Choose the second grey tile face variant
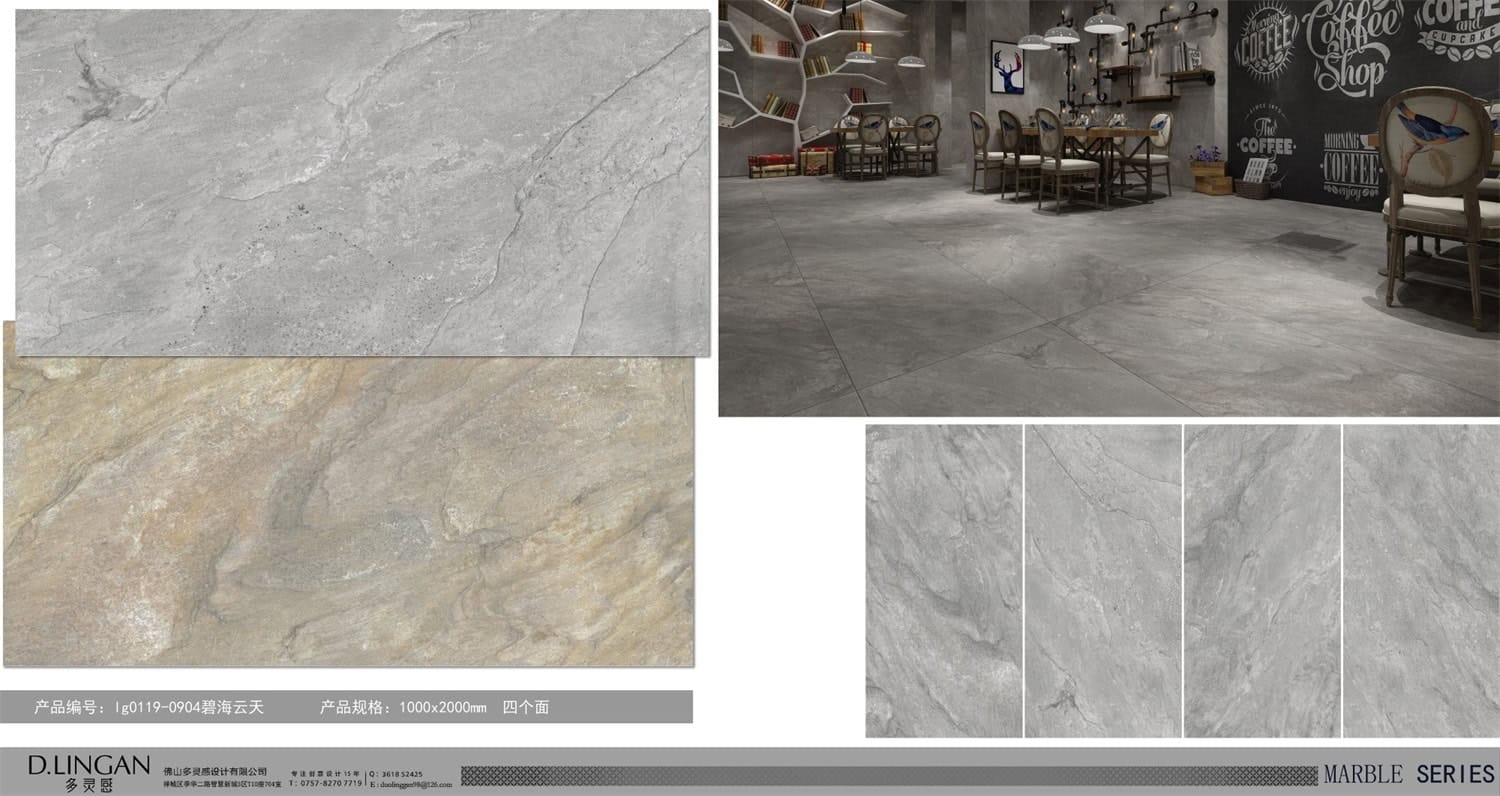 pos(1102,581)
